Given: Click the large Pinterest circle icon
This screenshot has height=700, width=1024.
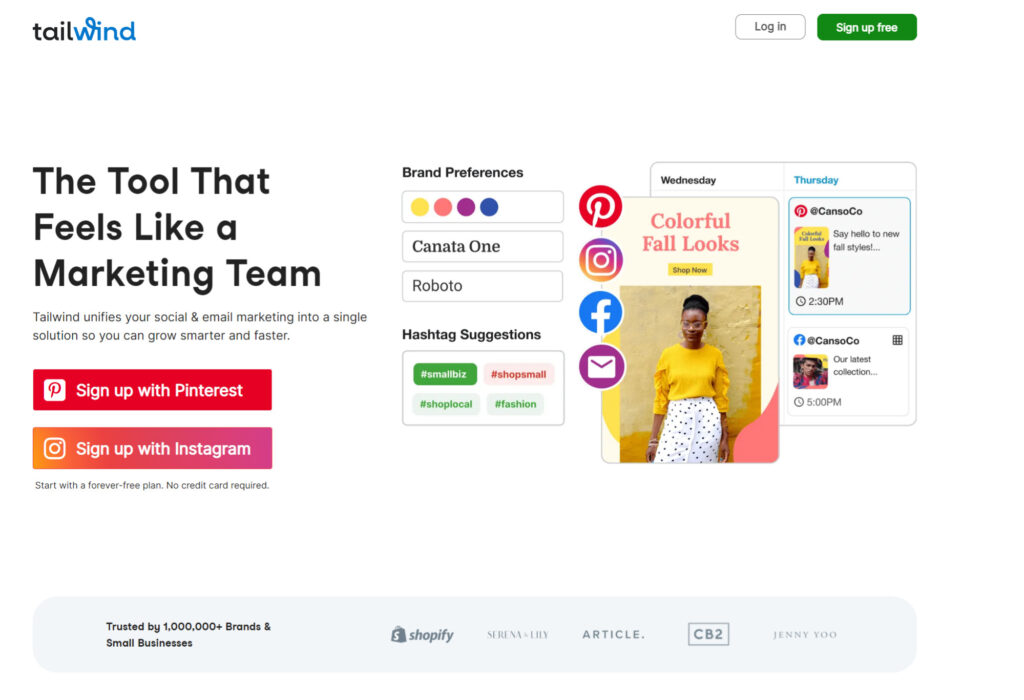Looking at the screenshot, I should 600,206.
